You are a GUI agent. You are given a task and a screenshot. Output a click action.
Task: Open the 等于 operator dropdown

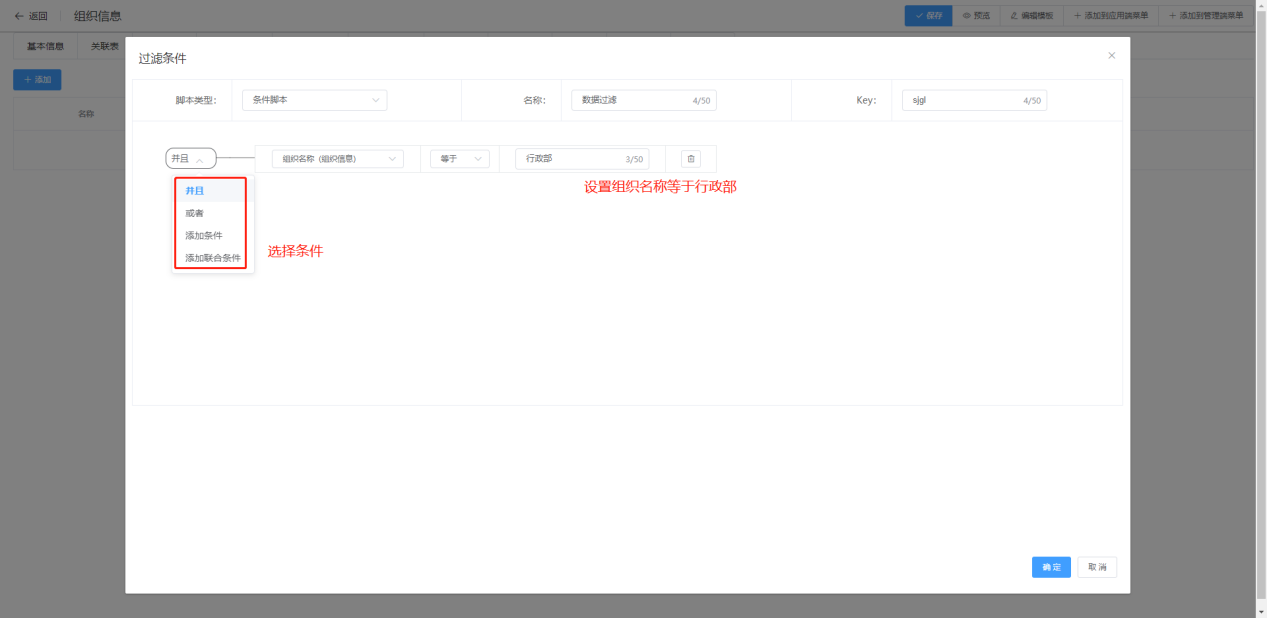[460, 159]
